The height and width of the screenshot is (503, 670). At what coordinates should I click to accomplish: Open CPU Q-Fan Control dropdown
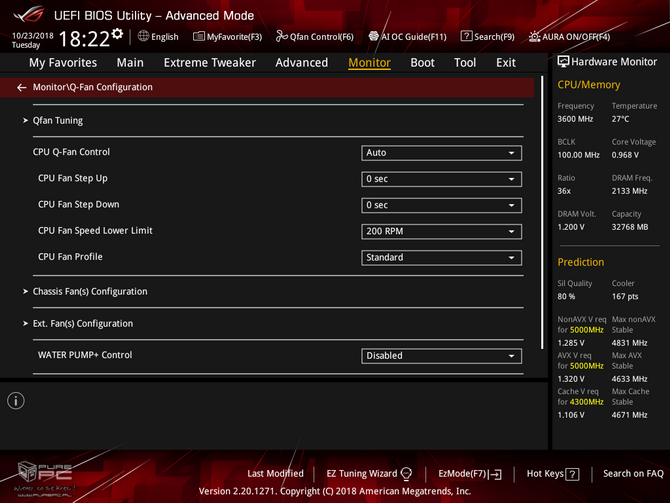pyautogui.click(x=441, y=153)
